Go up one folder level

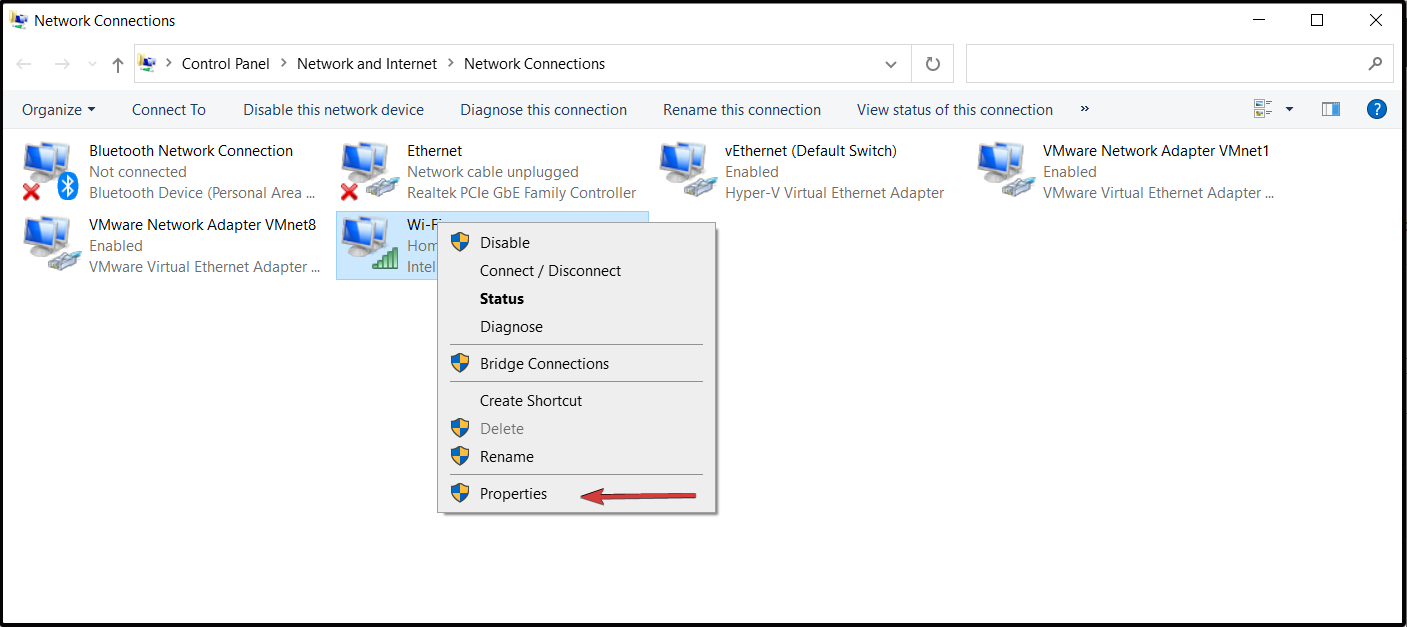point(118,64)
